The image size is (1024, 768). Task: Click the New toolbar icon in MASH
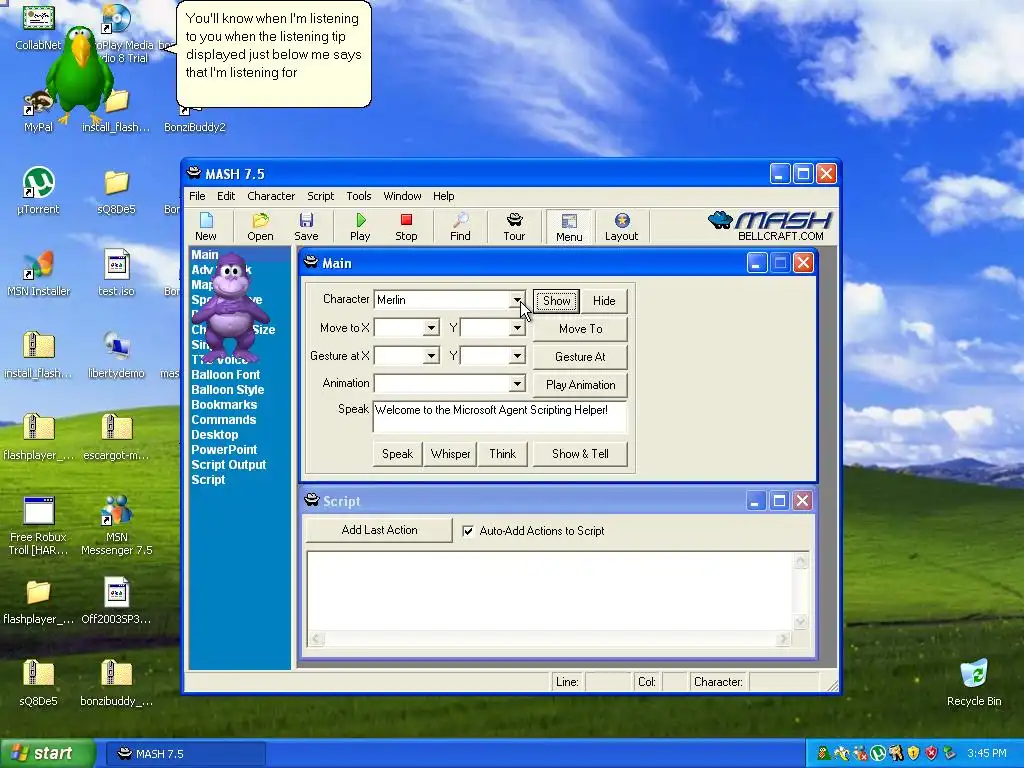tap(206, 227)
